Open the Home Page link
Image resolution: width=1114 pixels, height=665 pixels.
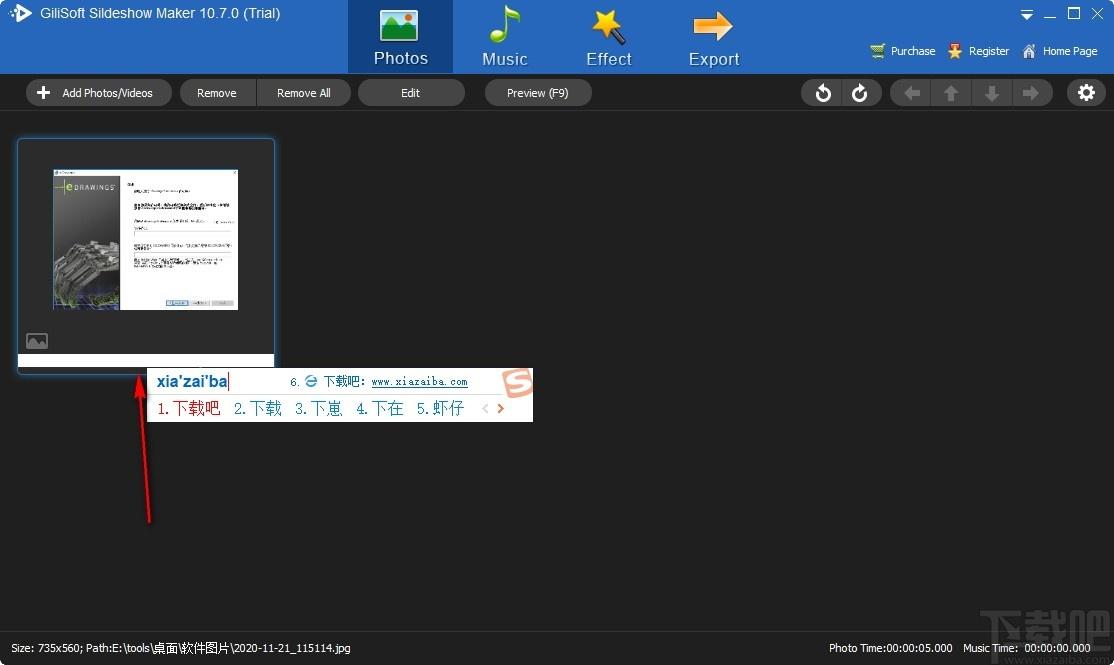click(x=1059, y=51)
